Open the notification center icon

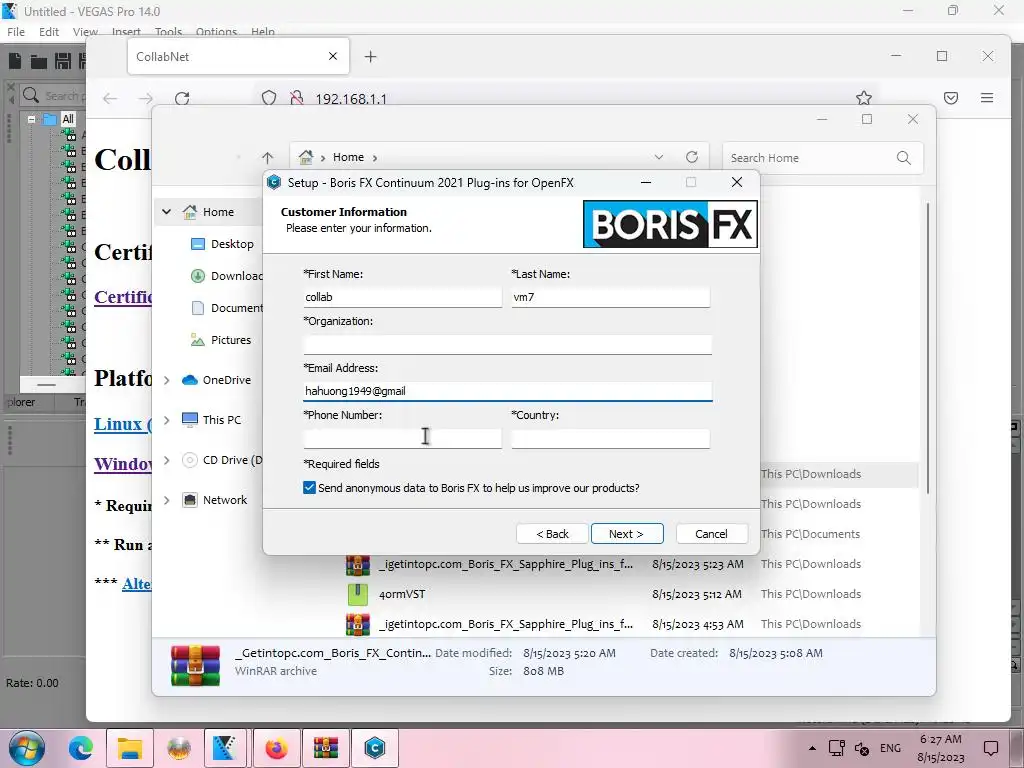(991, 748)
